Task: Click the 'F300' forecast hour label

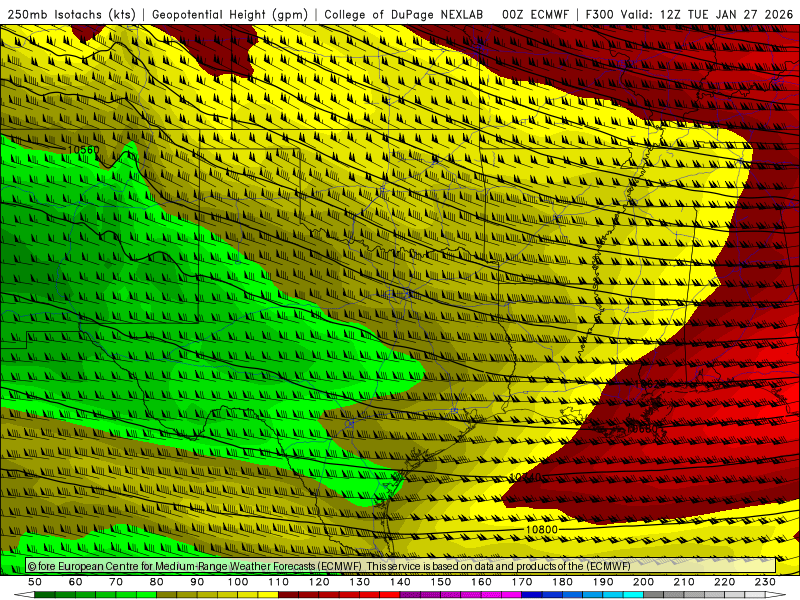Action: click(599, 14)
